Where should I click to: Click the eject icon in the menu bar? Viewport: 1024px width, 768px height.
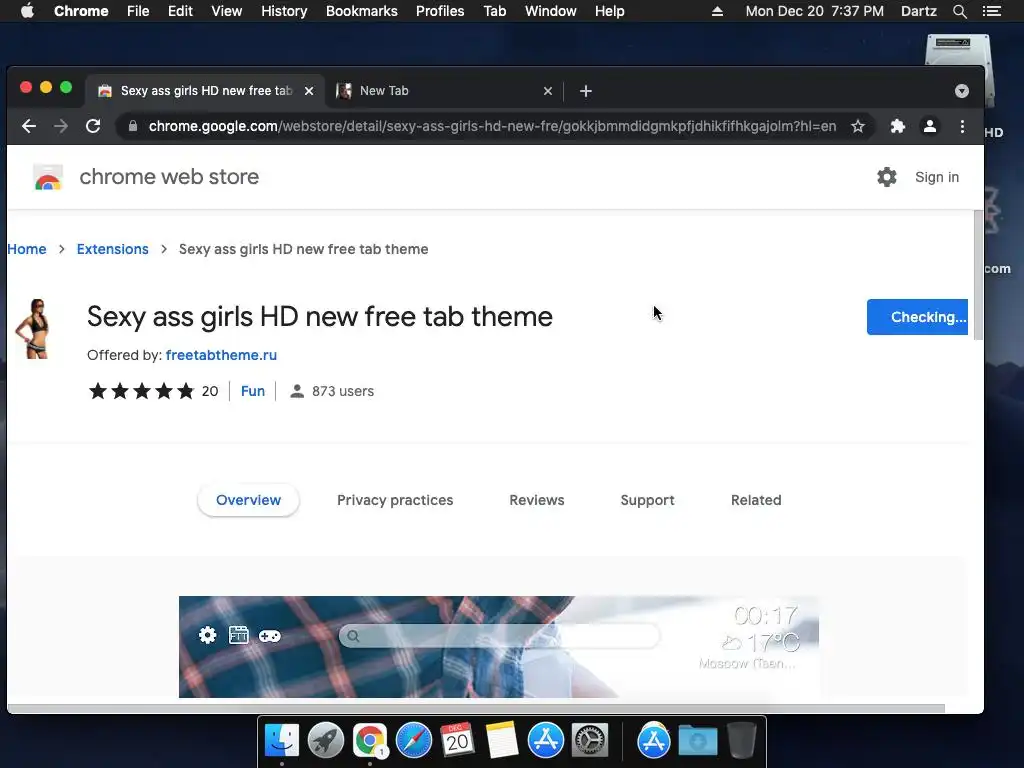(717, 11)
